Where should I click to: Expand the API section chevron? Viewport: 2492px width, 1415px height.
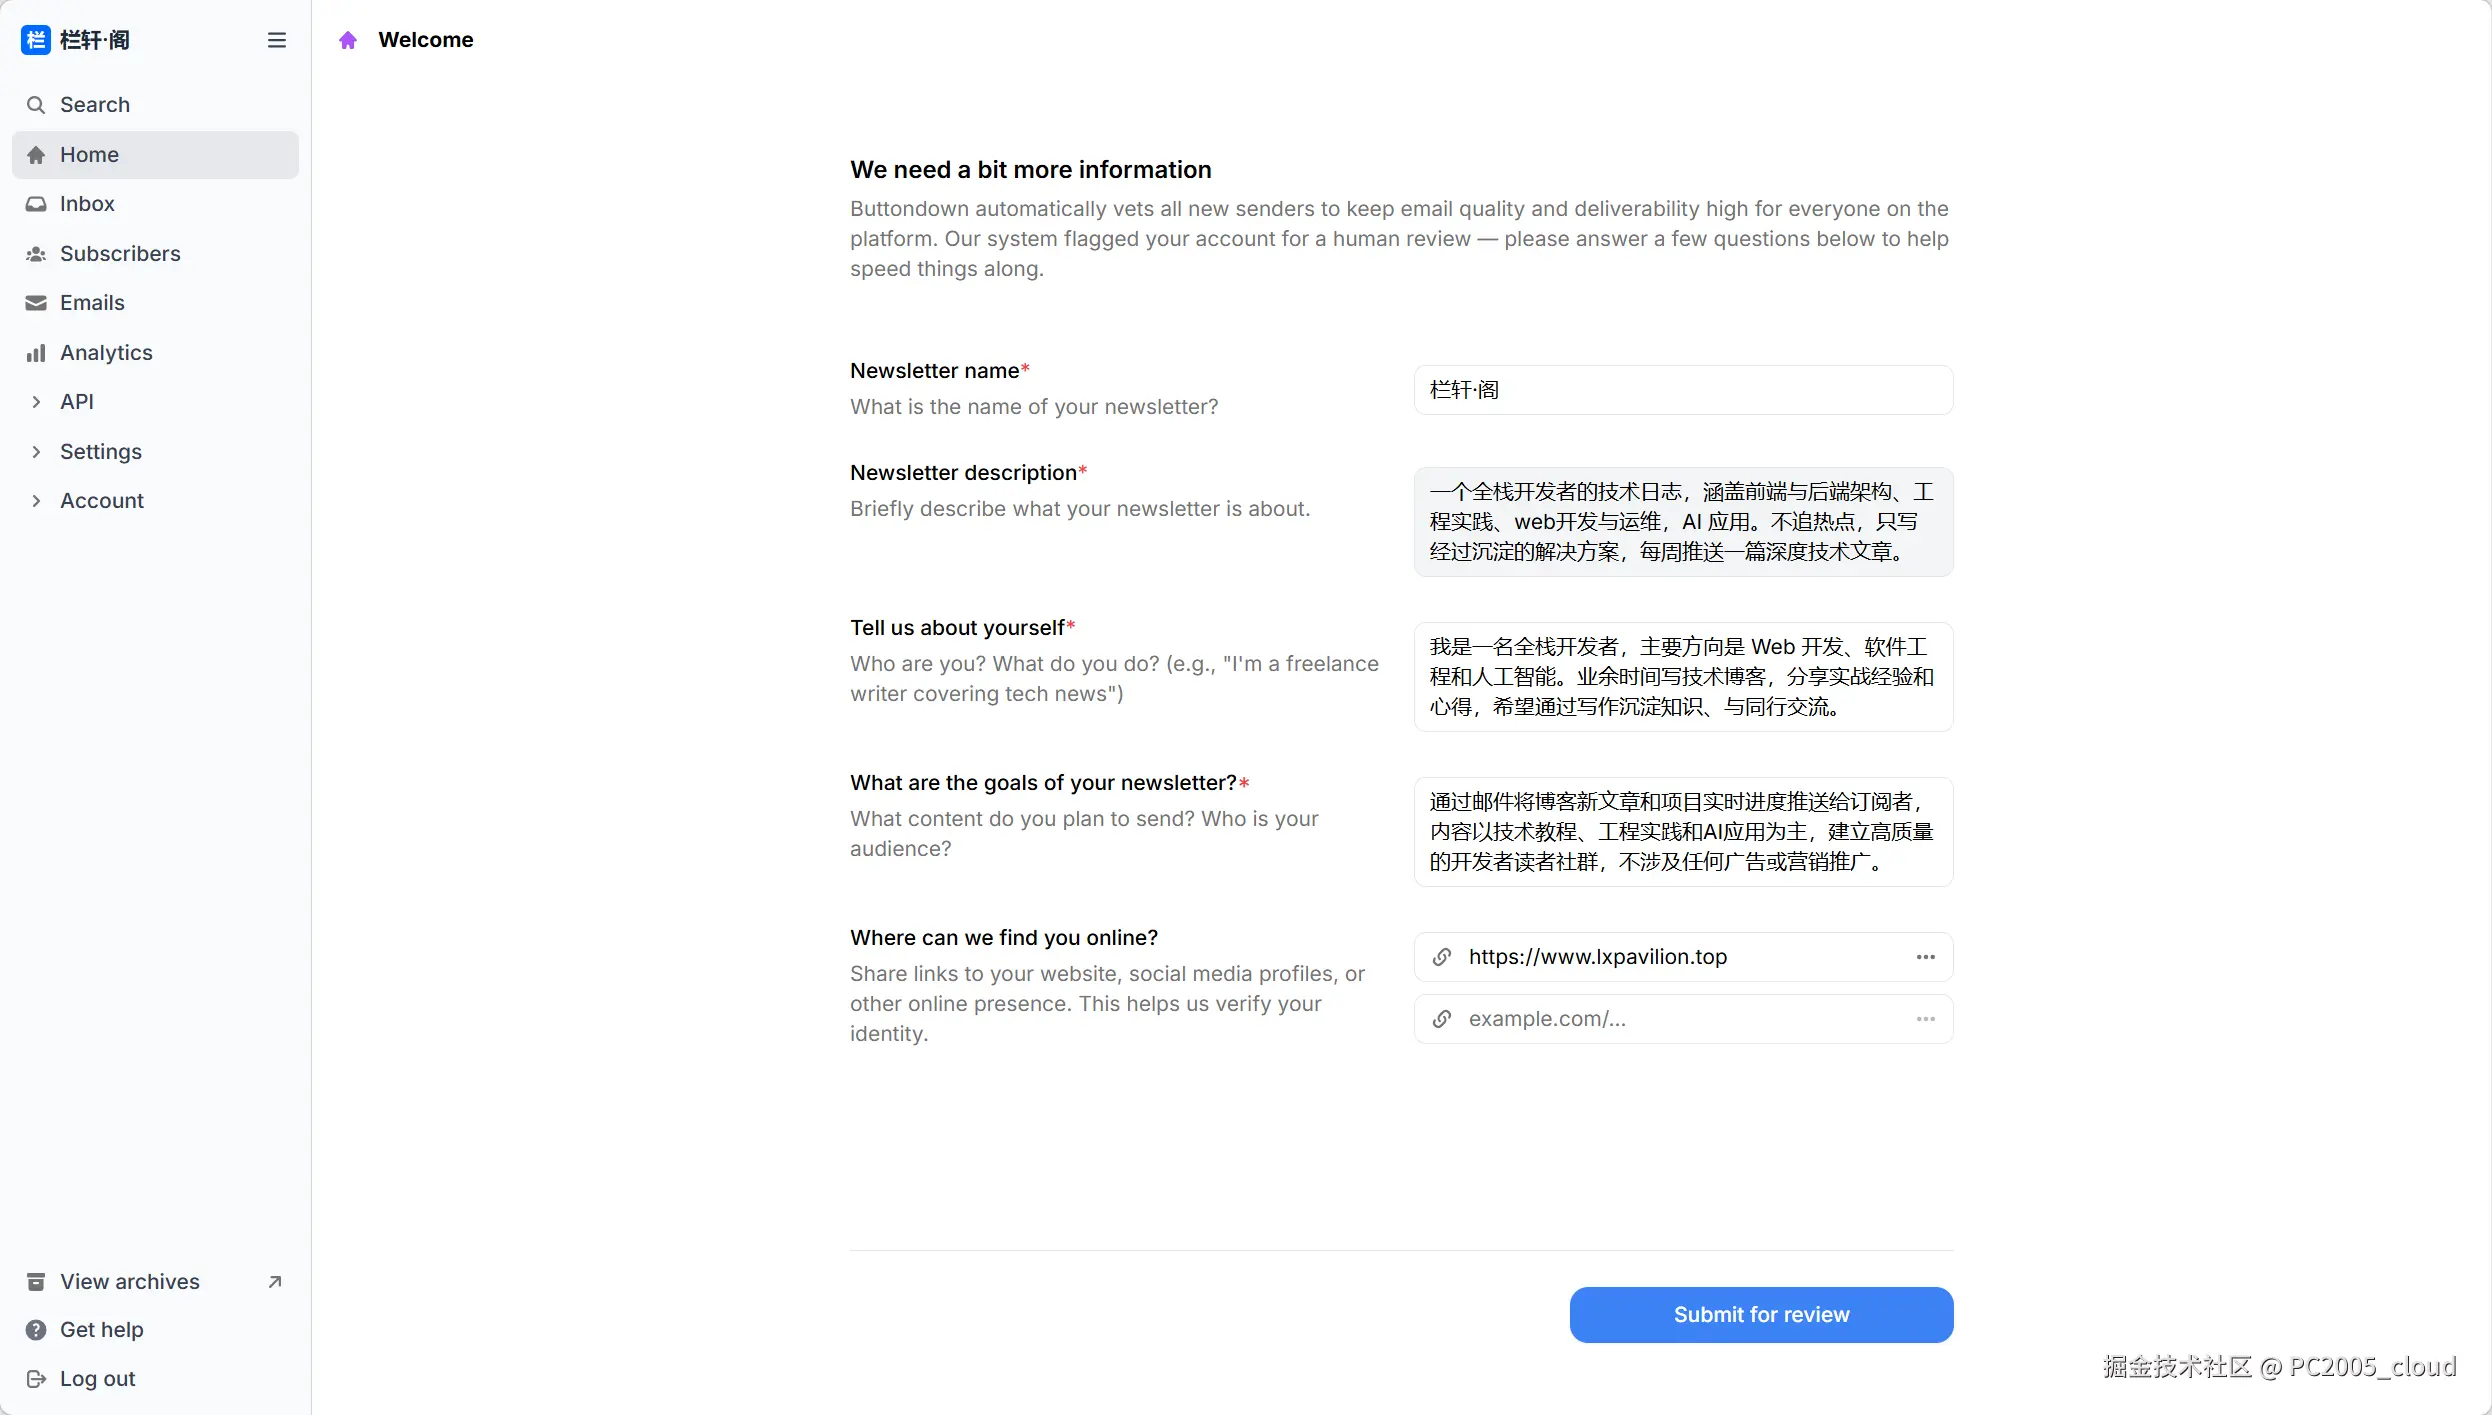click(36, 402)
